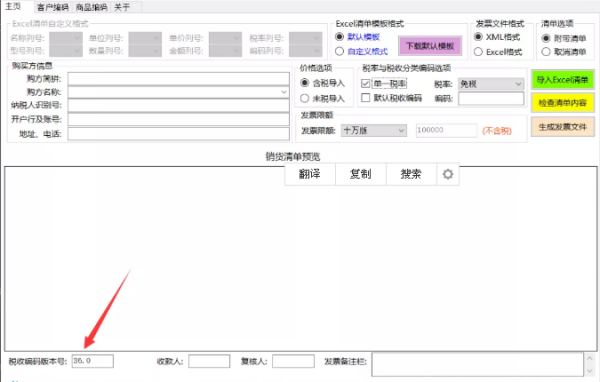Open the 金额列号 dropdown
600x382 pixels.
click(225, 51)
